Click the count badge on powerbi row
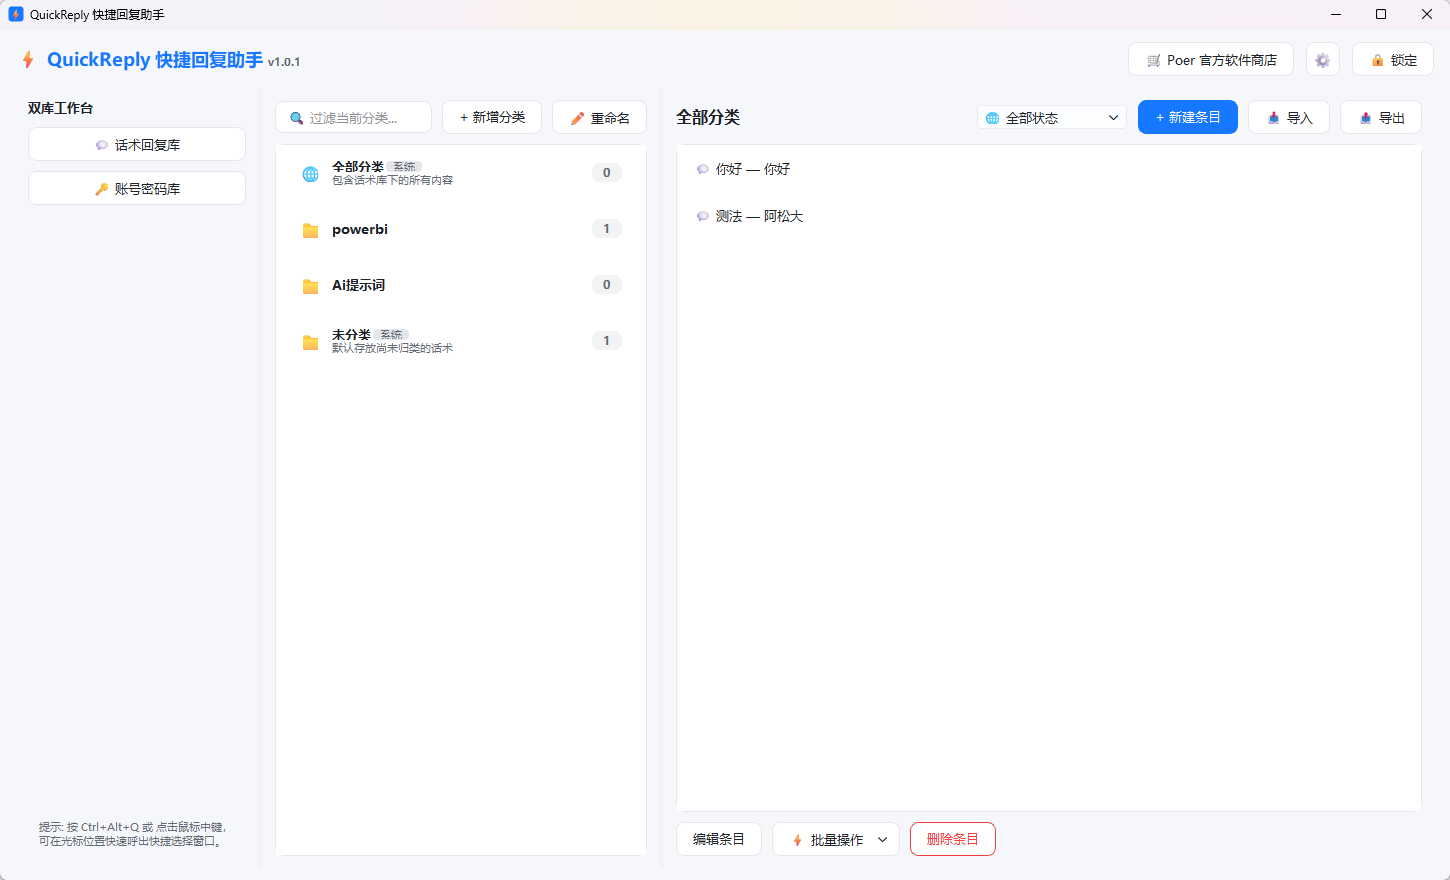Viewport: 1450px width, 880px height. click(606, 229)
